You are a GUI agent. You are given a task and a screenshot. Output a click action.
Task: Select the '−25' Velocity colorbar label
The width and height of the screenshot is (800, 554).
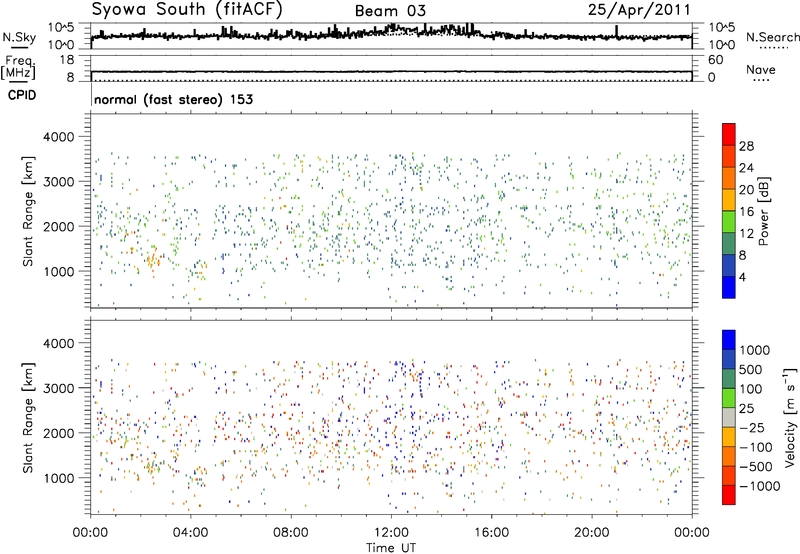pos(752,427)
